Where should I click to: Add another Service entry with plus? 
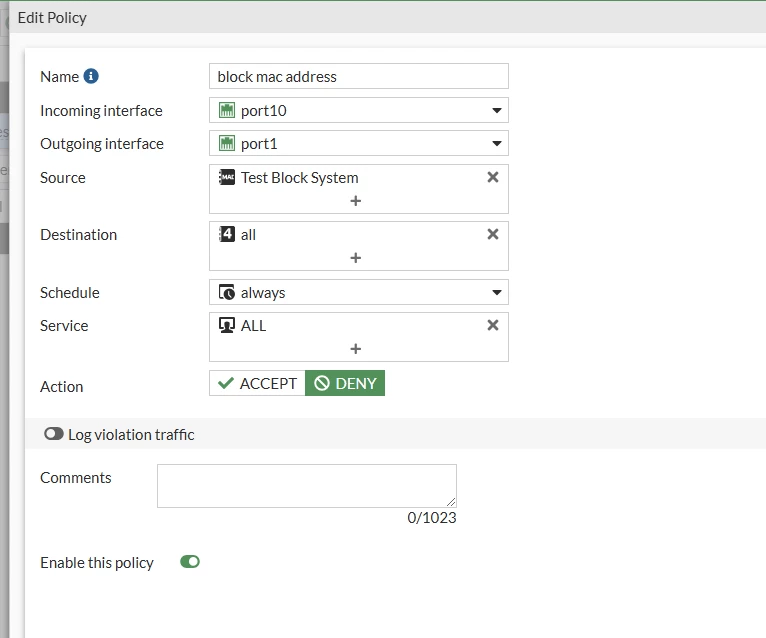click(356, 349)
